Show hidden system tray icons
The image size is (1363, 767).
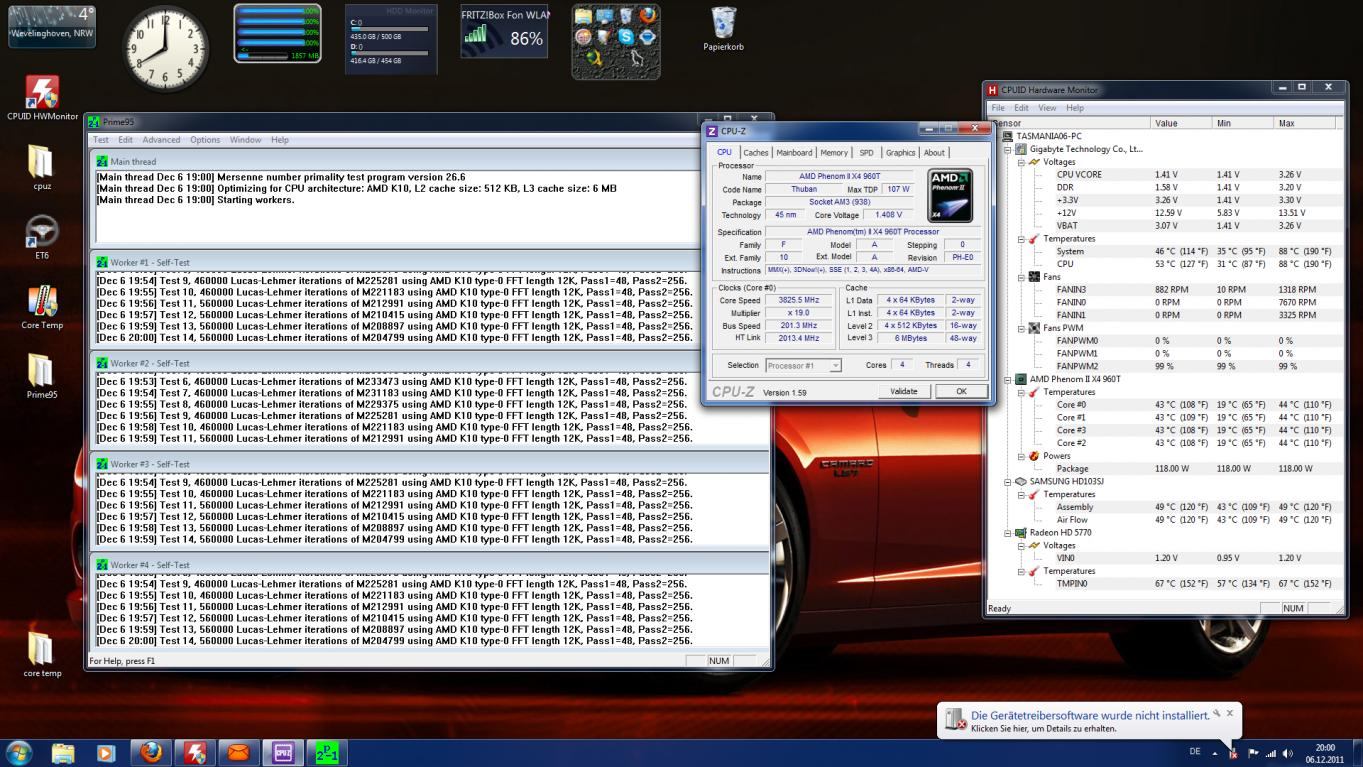point(1215,753)
